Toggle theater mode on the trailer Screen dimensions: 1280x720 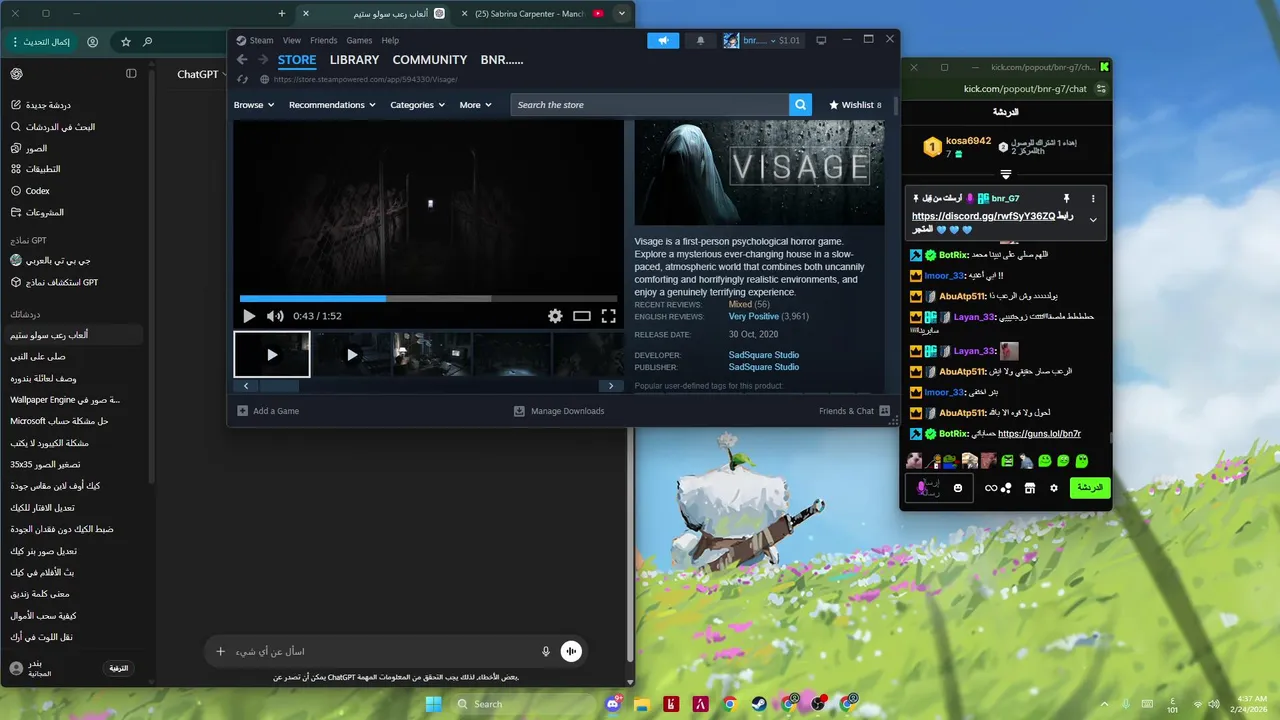582,316
